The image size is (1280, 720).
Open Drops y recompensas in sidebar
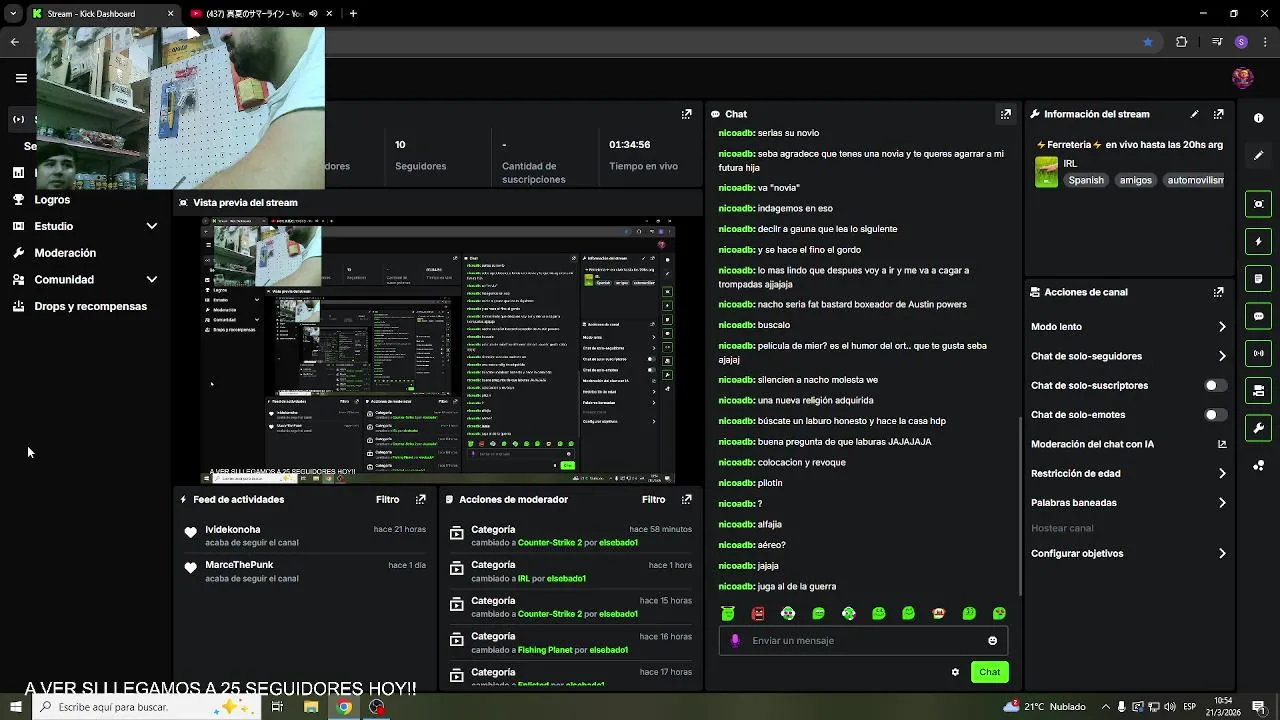pyautogui.click(x=90, y=306)
